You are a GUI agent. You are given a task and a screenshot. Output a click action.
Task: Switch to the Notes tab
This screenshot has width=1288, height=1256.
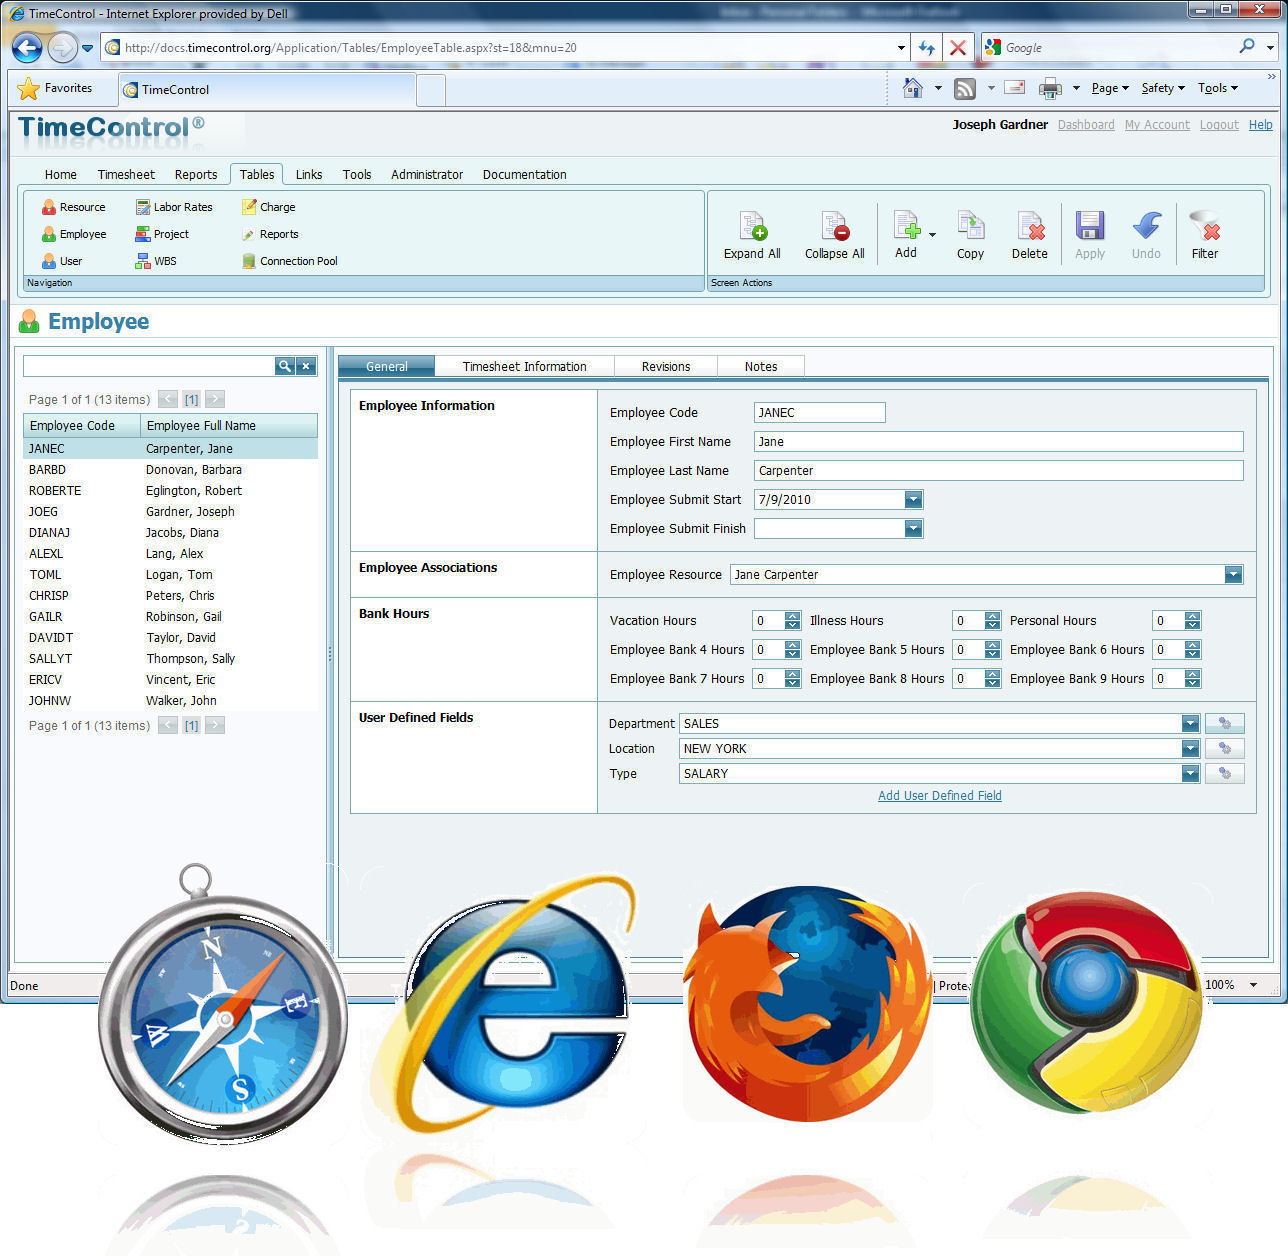(761, 366)
